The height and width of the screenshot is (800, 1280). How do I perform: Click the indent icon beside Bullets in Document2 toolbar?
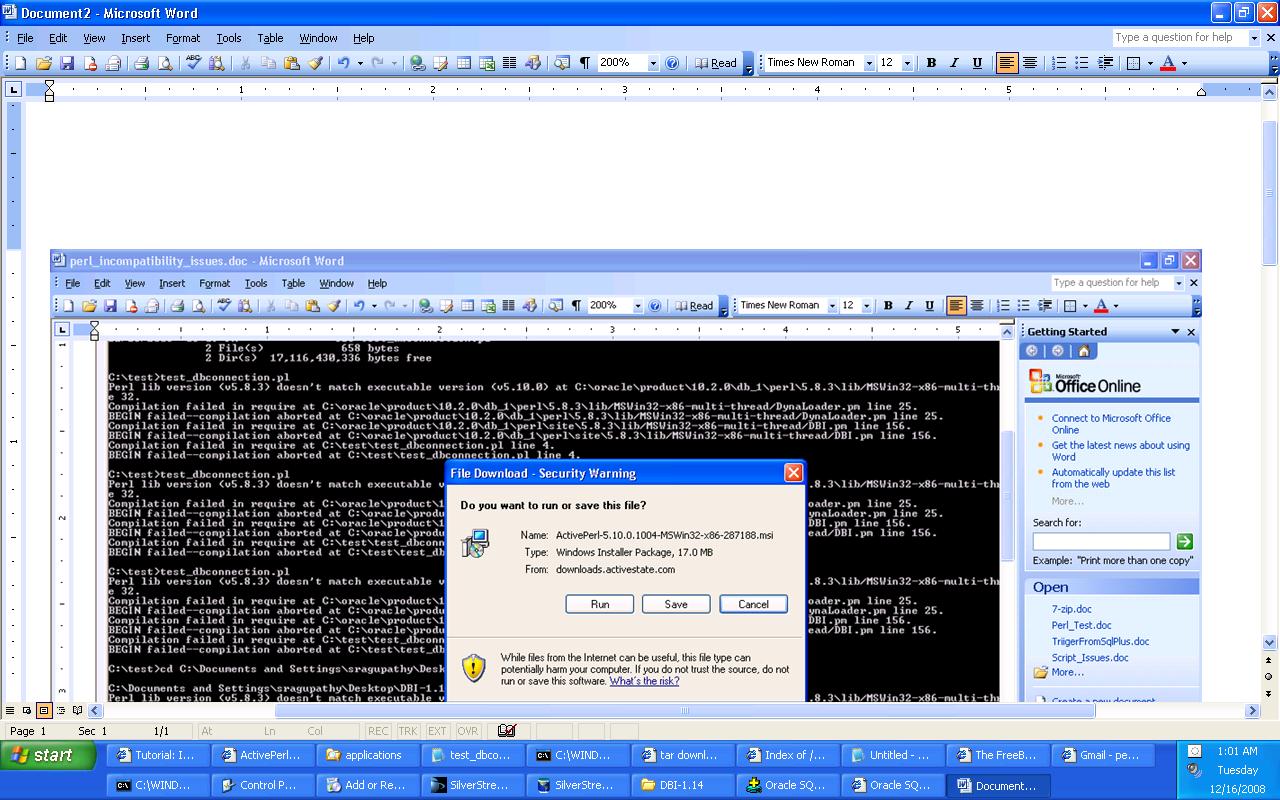tap(1106, 63)
